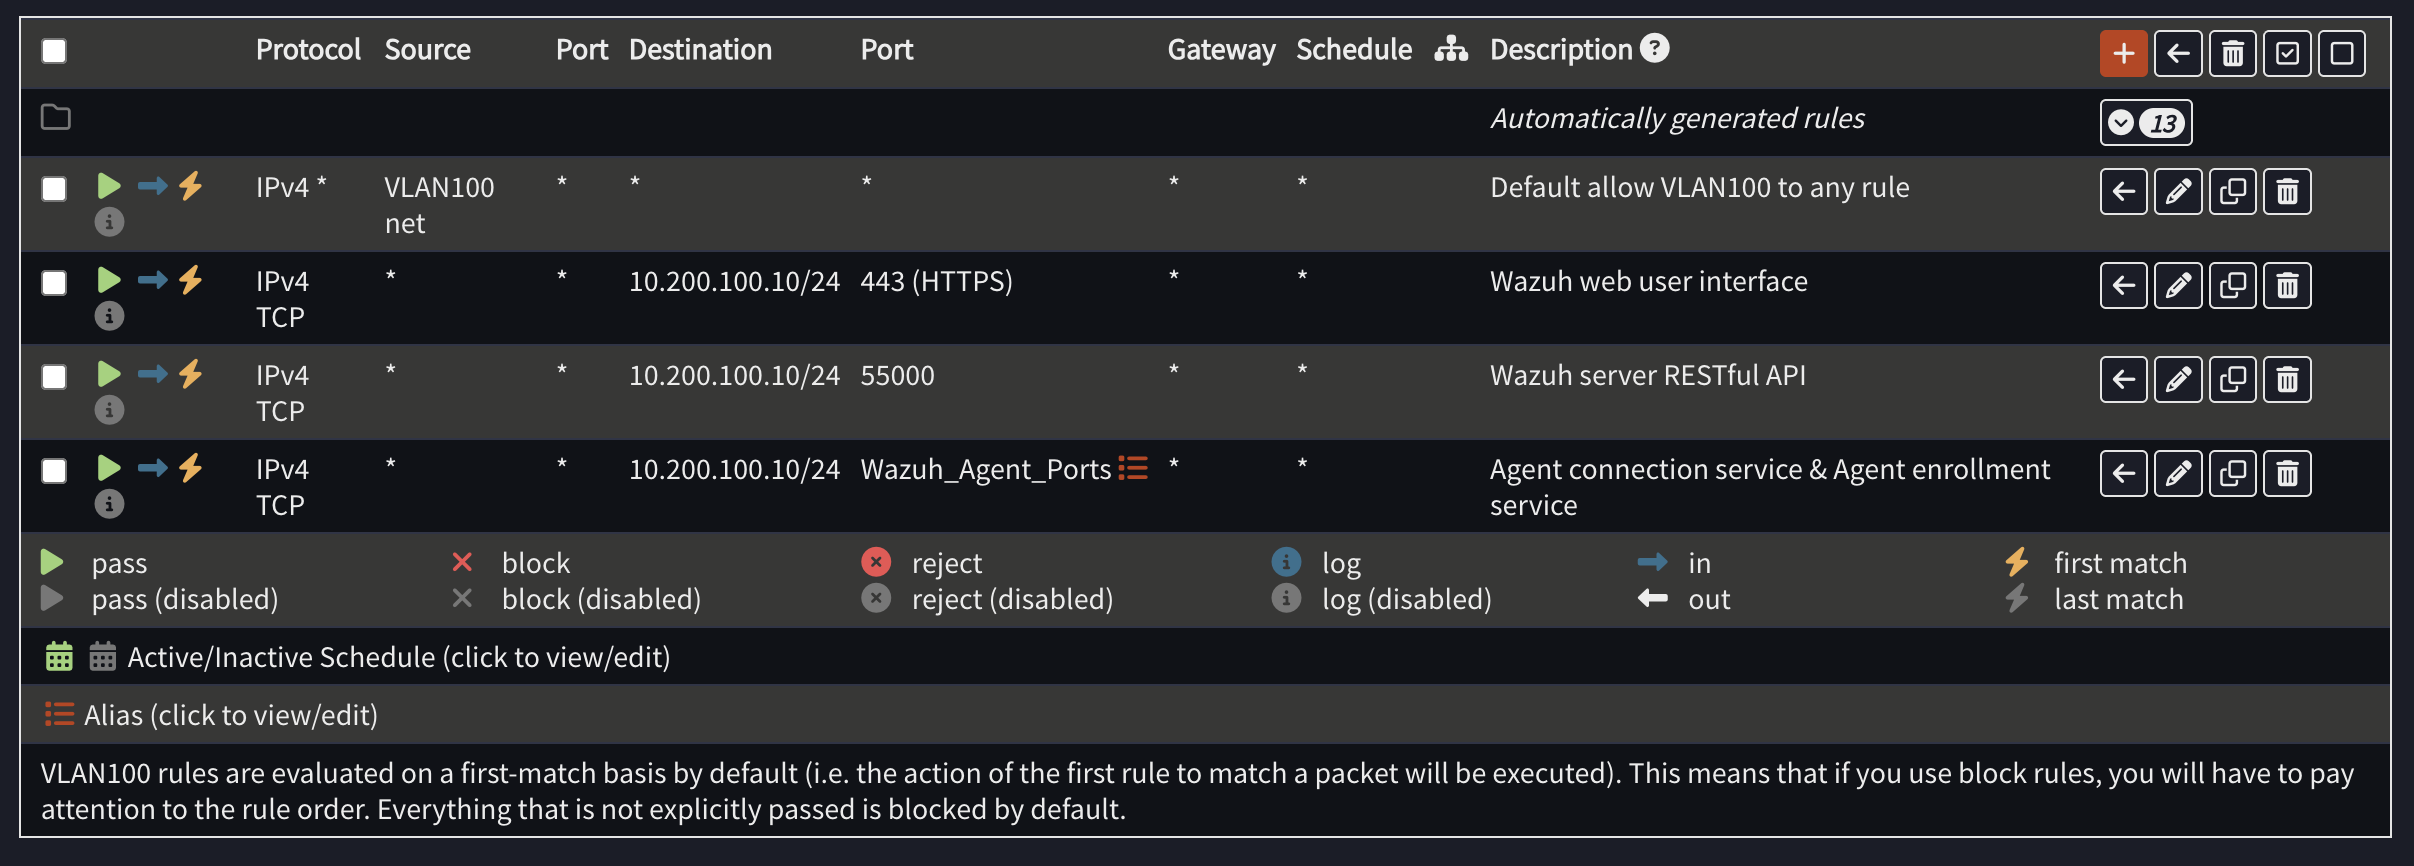
Task: Click the log info icon on the Agent connection rule
Action: [x=109, y=504]
